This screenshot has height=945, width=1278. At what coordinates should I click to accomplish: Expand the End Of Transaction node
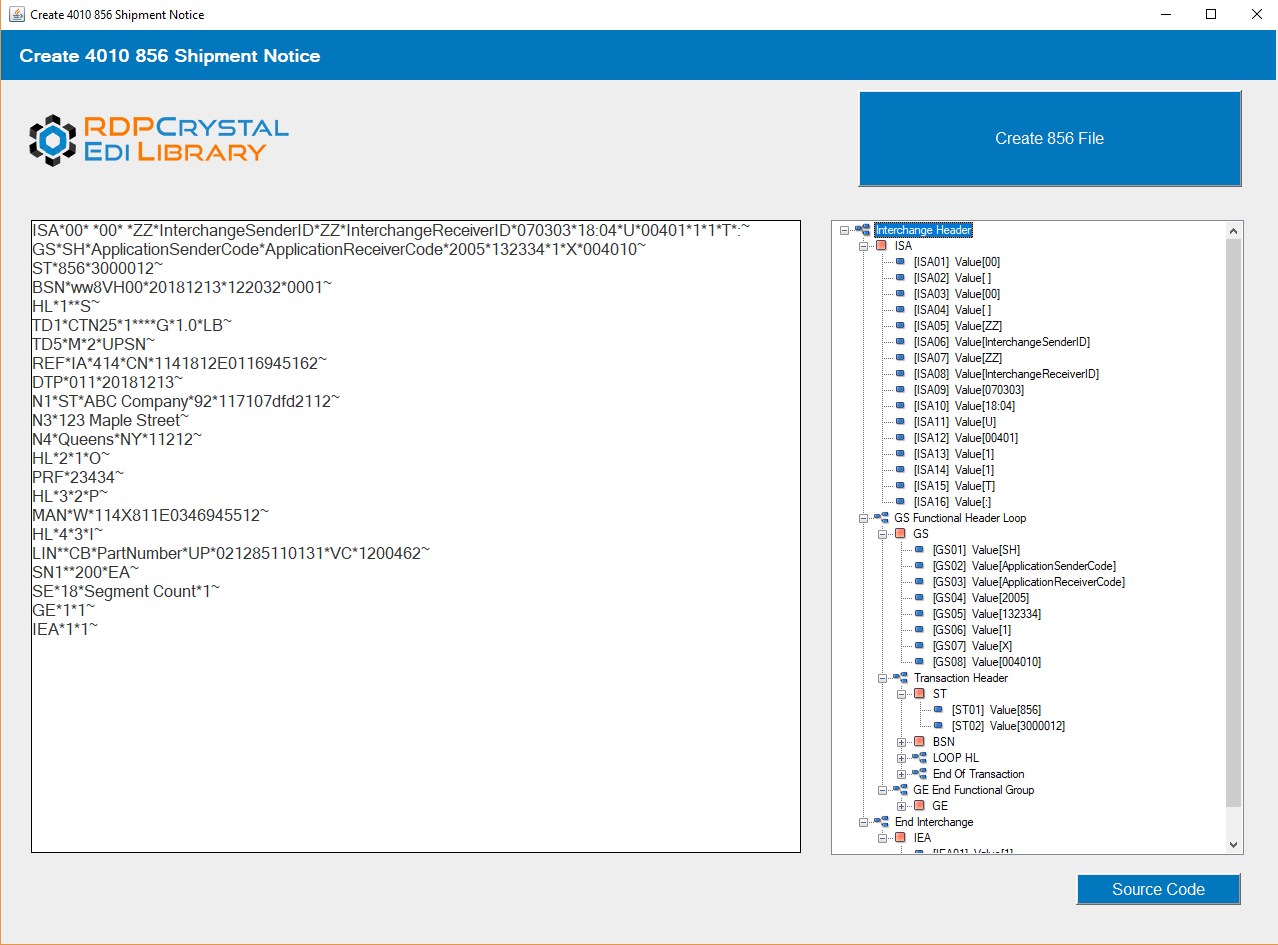pos(902,774)
